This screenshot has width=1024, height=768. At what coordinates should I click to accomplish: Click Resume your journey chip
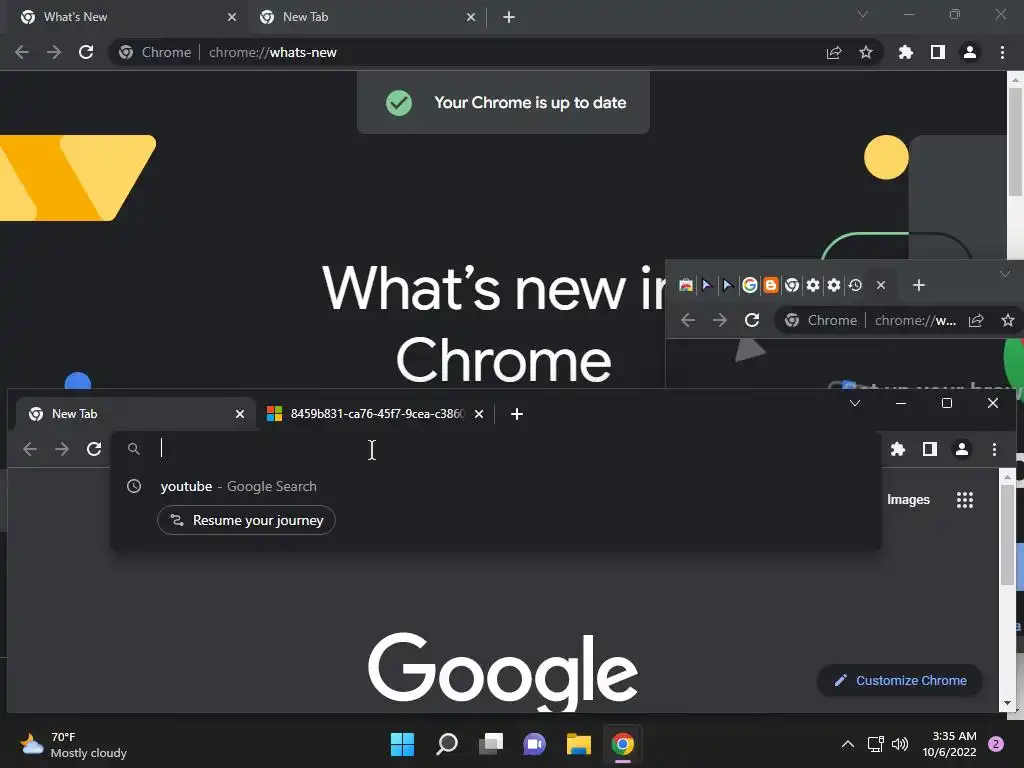click(246, 520)
